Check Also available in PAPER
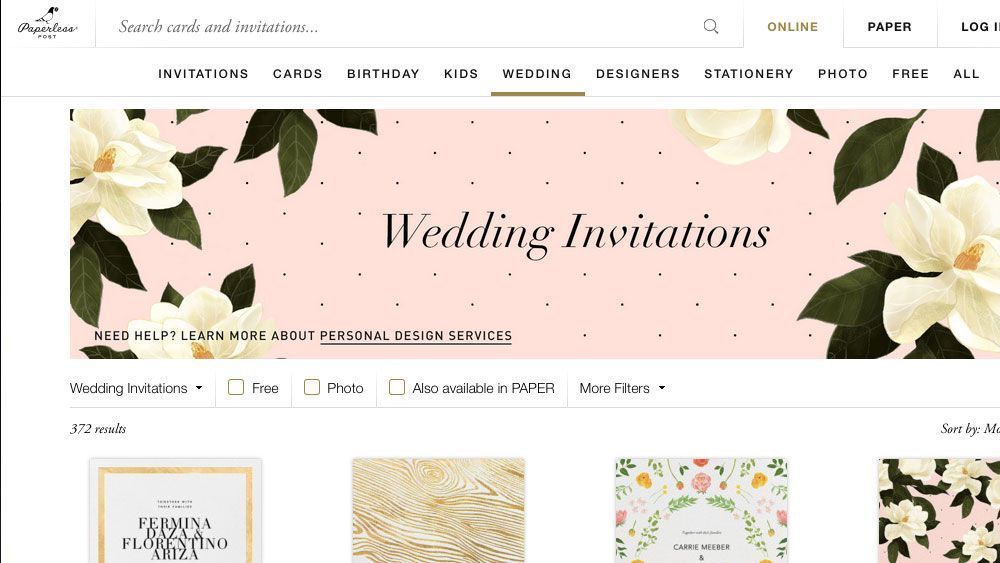 pyautogui.click(x=397, y=387)
